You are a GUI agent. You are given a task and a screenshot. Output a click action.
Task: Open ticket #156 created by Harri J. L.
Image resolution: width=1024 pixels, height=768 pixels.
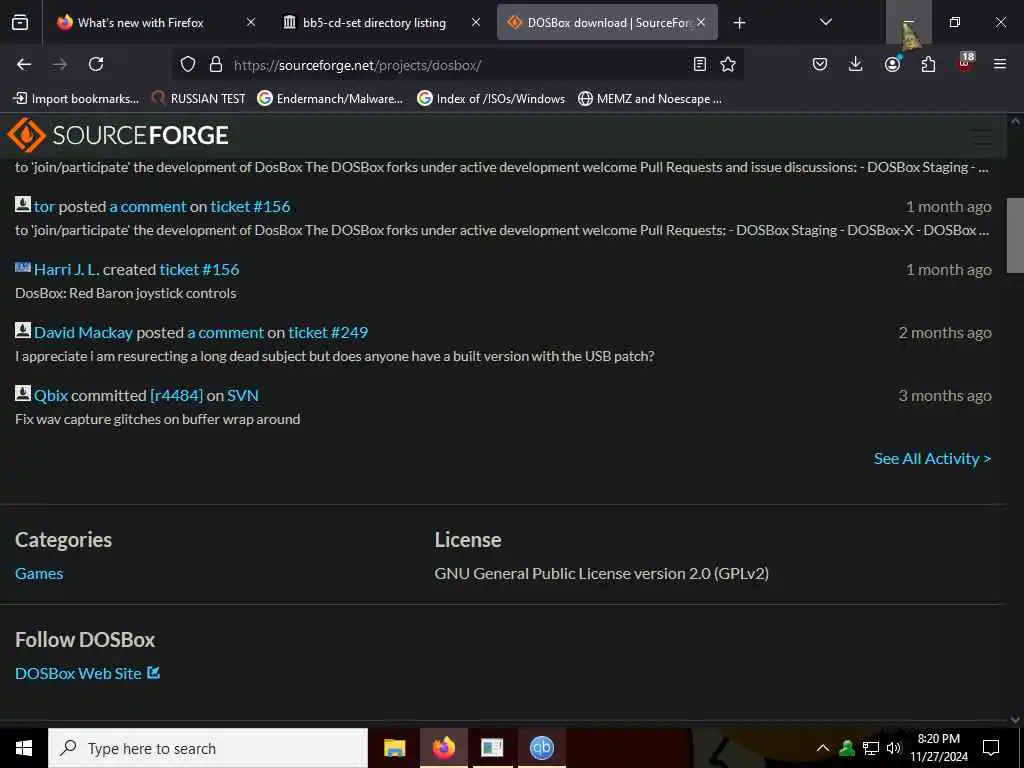(x=199, y=269)
